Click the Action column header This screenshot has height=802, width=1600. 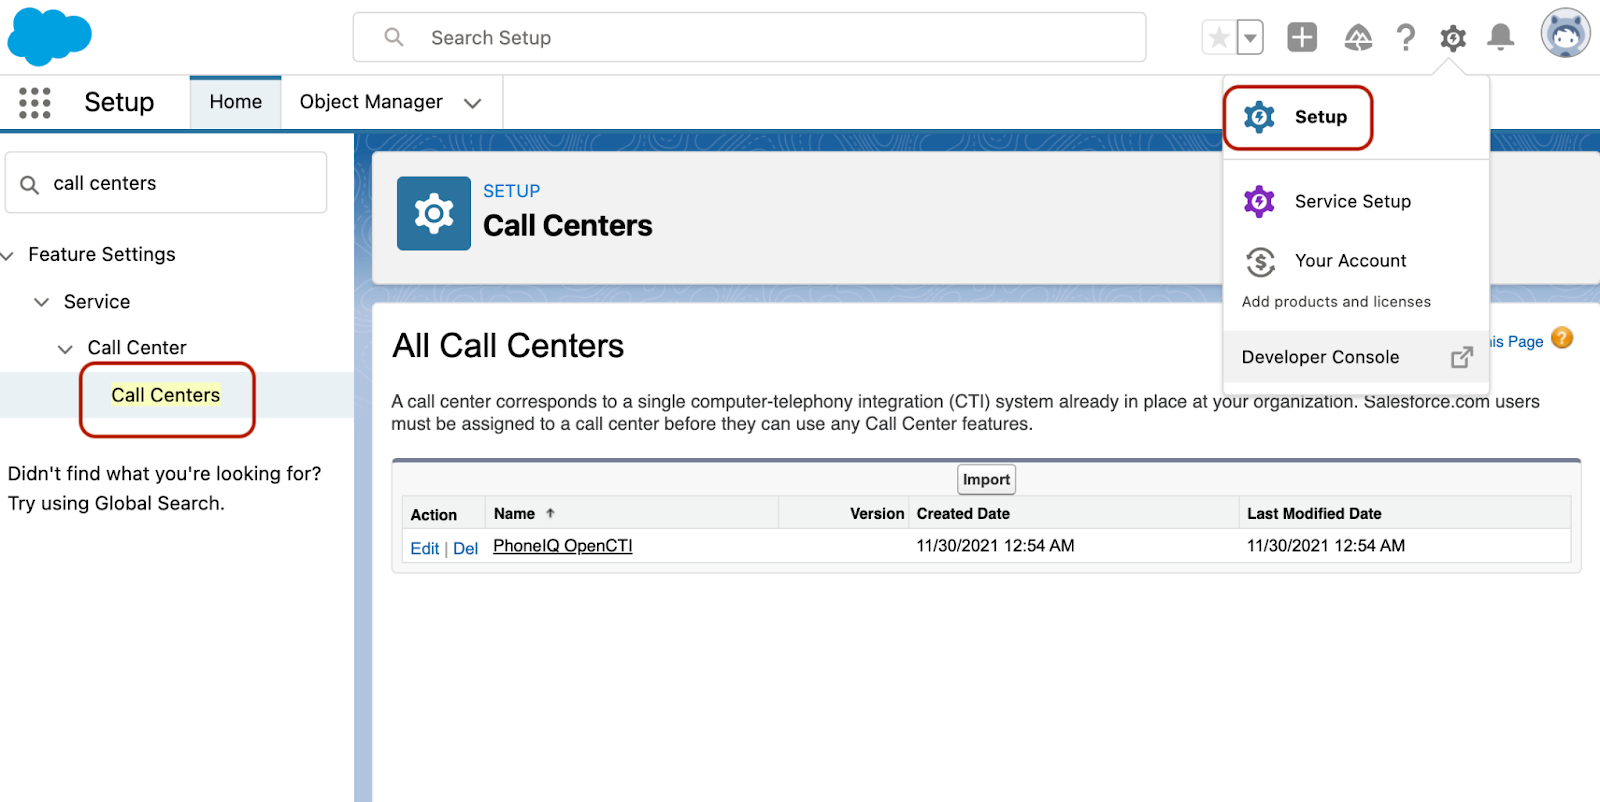coord(433,515)
